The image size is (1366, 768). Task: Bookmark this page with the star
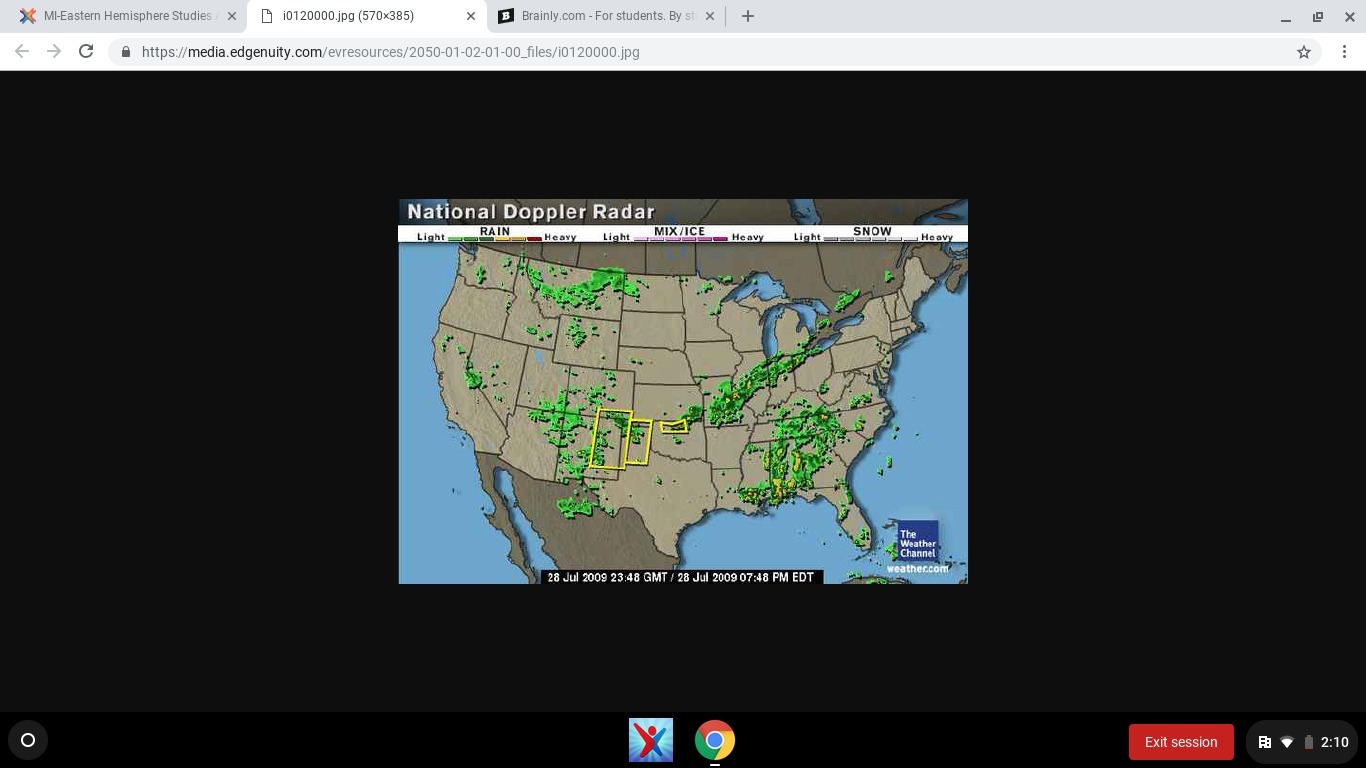click(x=1304, y=52)
